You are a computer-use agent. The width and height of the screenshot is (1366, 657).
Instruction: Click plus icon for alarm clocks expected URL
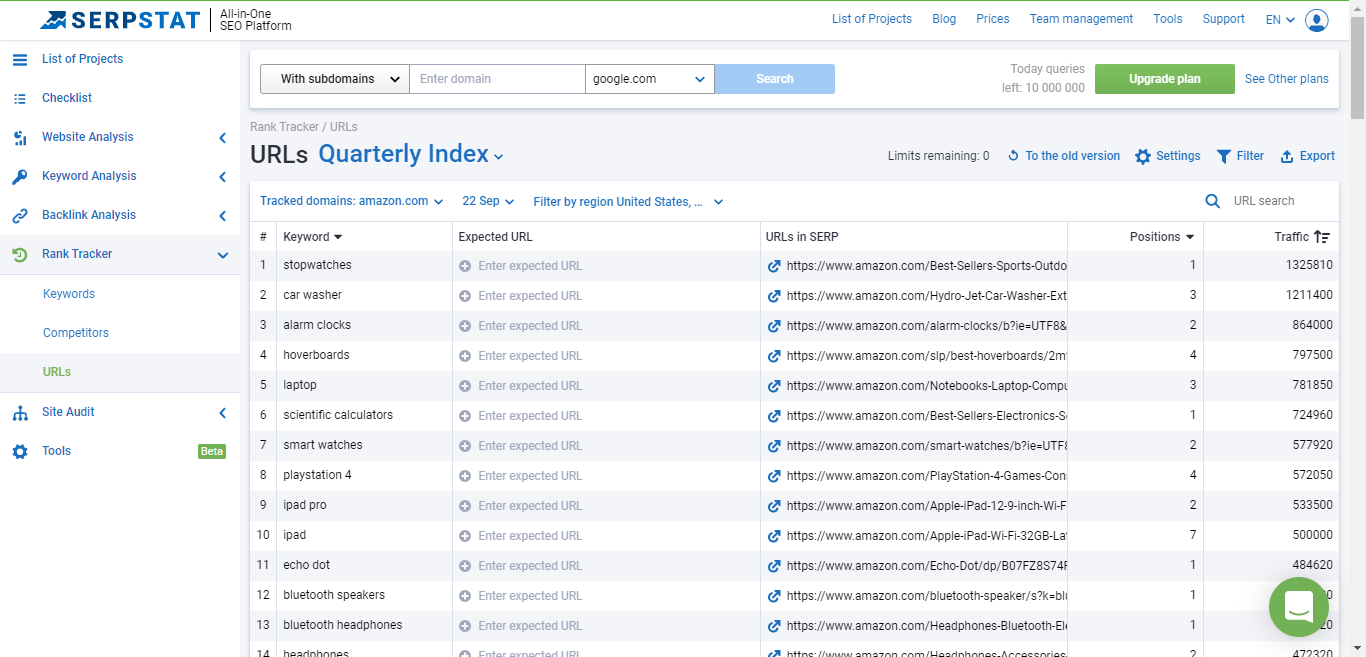point(465,326)
